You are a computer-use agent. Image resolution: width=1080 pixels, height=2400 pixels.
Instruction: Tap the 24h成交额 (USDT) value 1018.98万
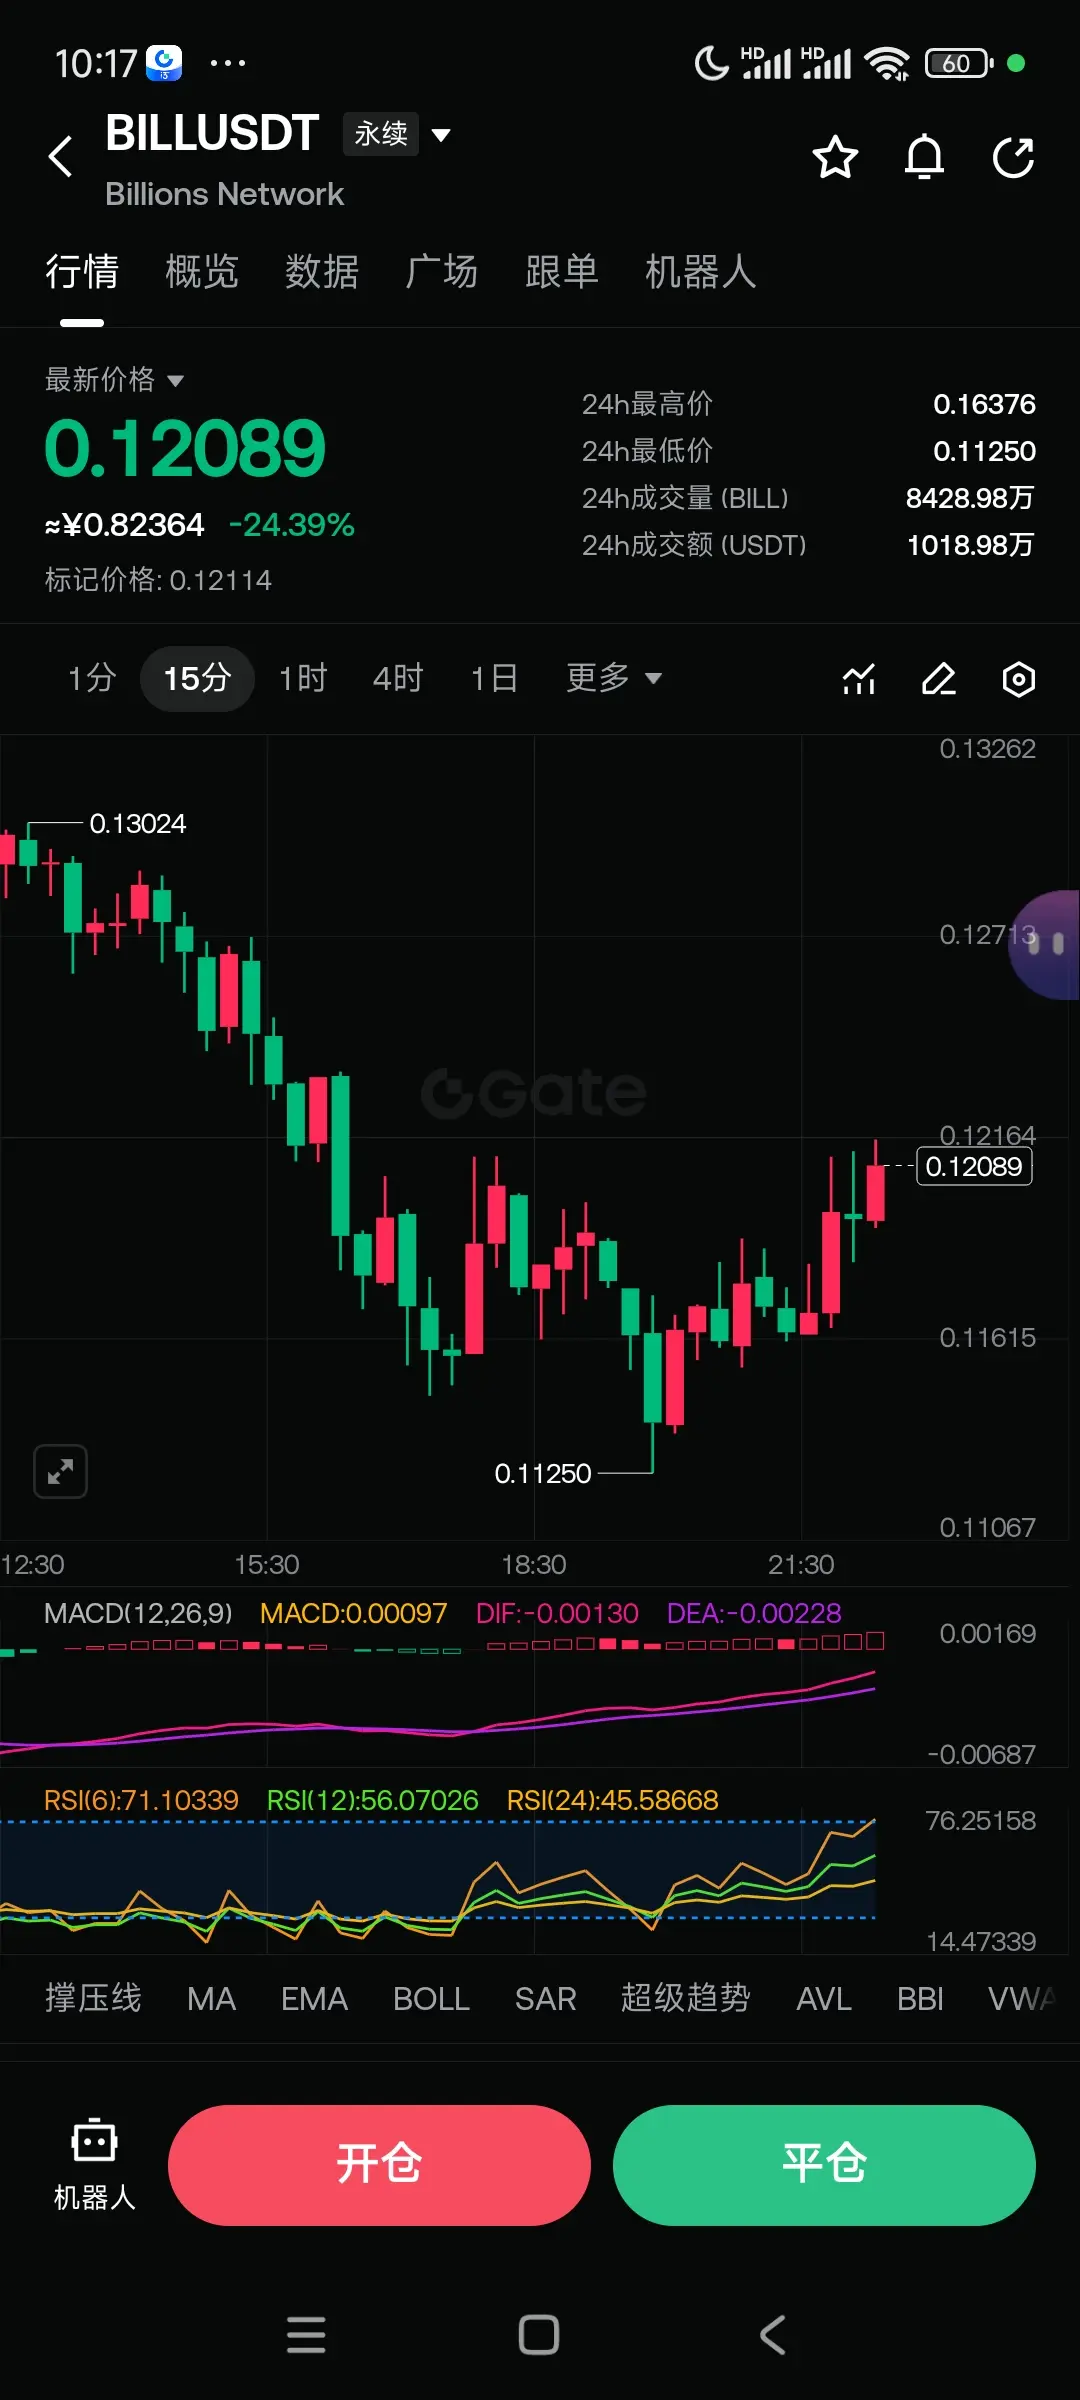click(970, 545)
